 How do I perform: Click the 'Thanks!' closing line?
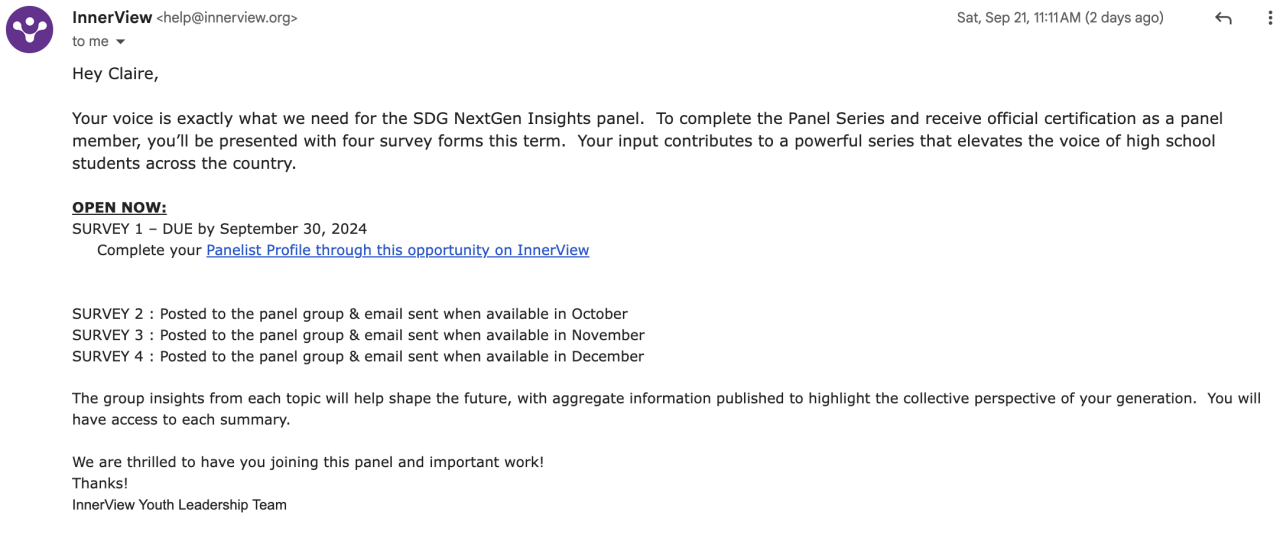100,483
